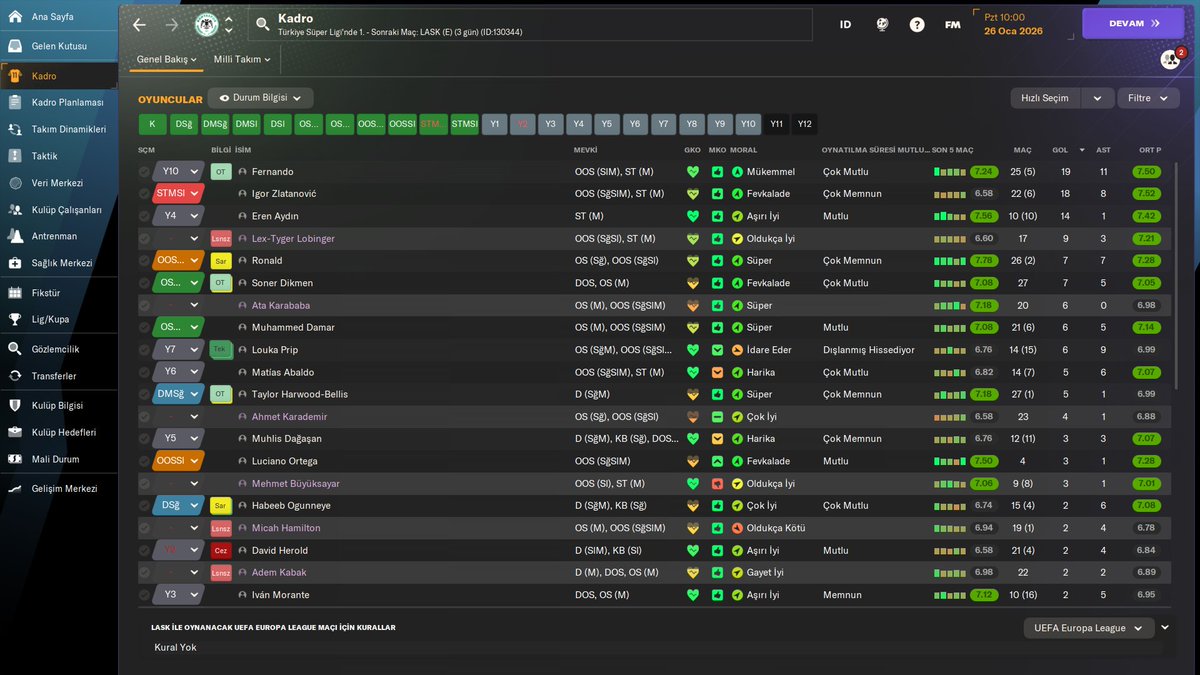Open Ata Karababa's empty selection dropdown

[x=179, y=305]
